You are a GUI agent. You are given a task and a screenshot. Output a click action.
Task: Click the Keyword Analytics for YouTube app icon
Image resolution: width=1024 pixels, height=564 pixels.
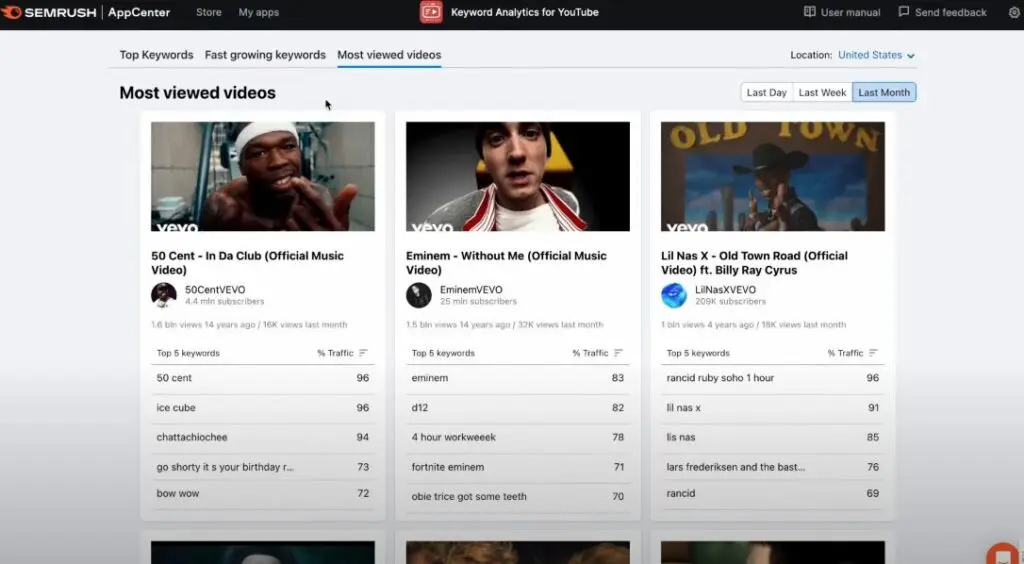coord(431,13)
